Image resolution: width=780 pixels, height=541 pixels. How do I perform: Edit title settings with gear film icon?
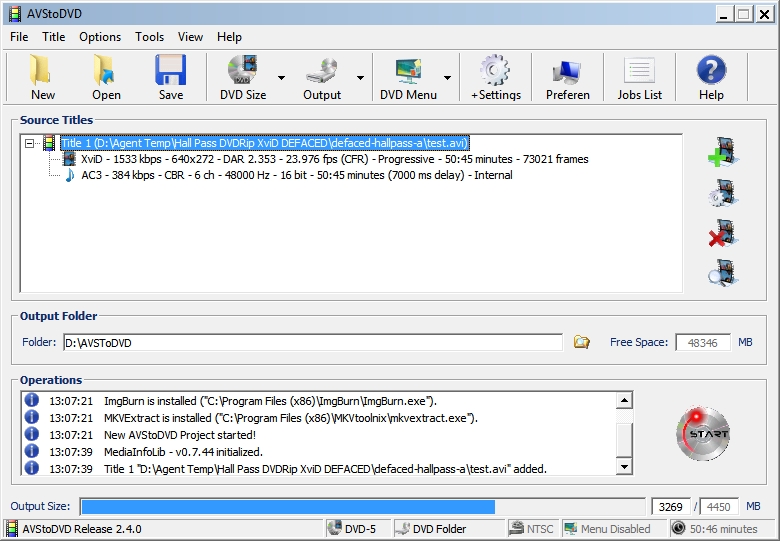(x=723, y=192)
